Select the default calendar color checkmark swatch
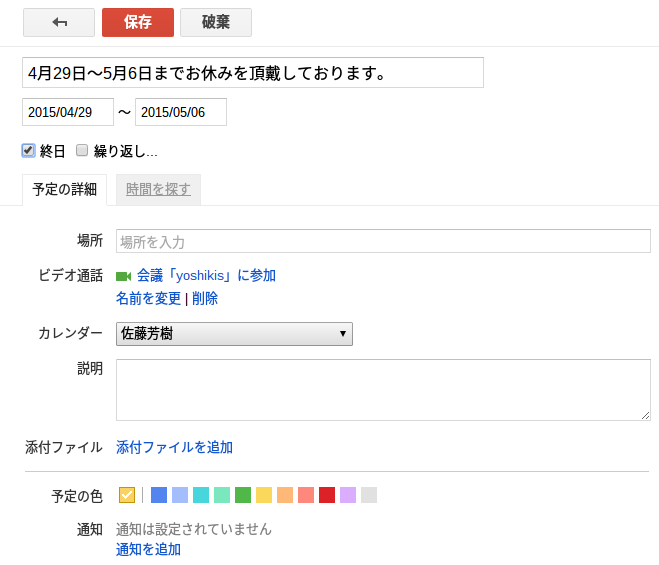Image resolution: width=659 pixels, height=565 pixels. click(x=127, y=495)
